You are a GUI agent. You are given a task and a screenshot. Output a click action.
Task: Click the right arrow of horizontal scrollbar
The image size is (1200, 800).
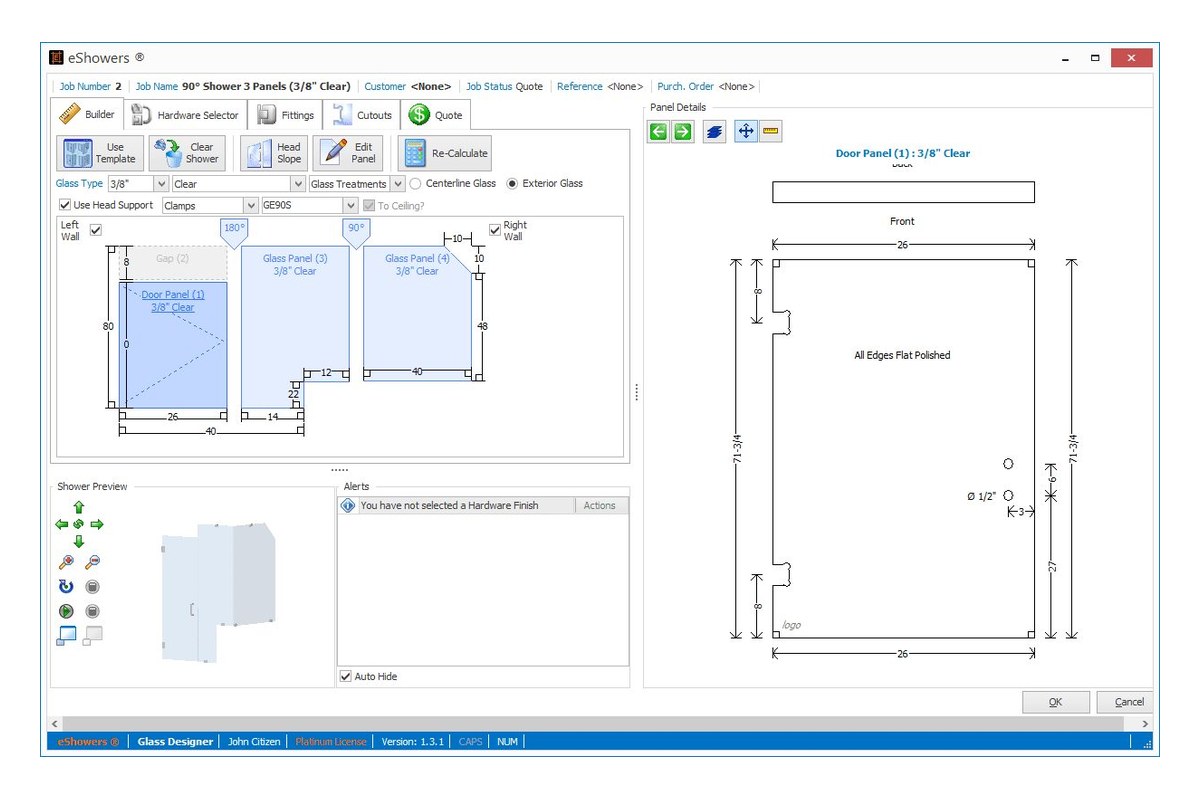[x=1146, y=724]
